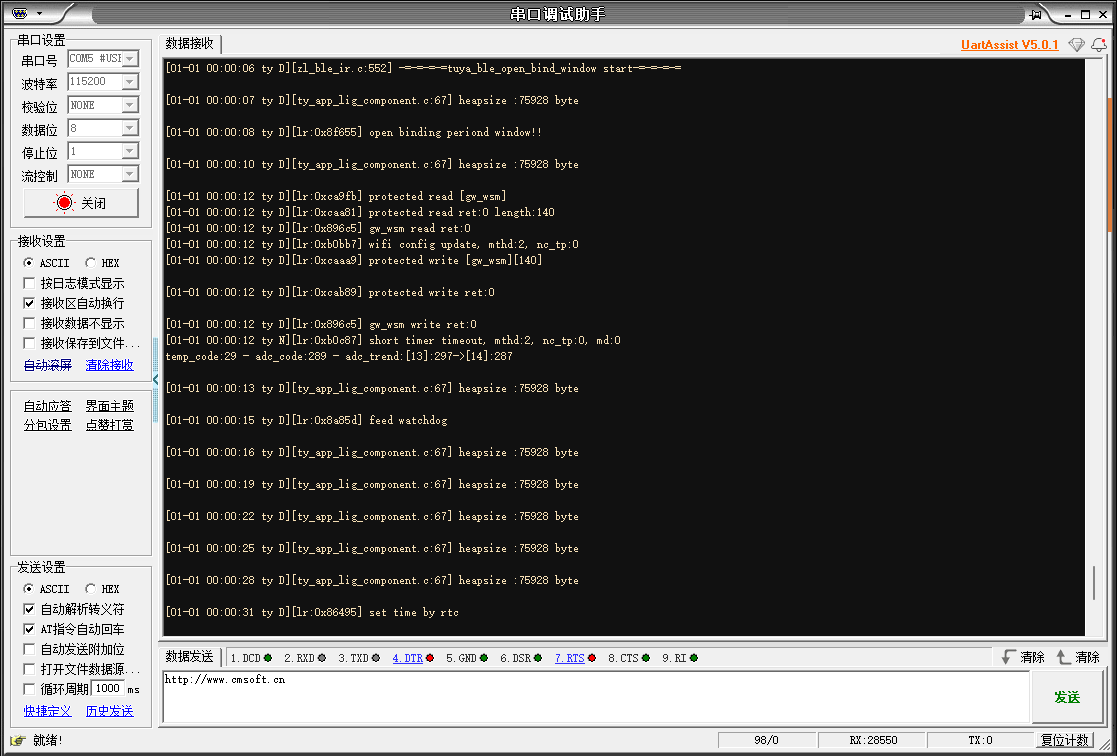This screenshot has height=756, width=1117.
Task: Click the red RTS signal indicator
Action: (591, 658)
